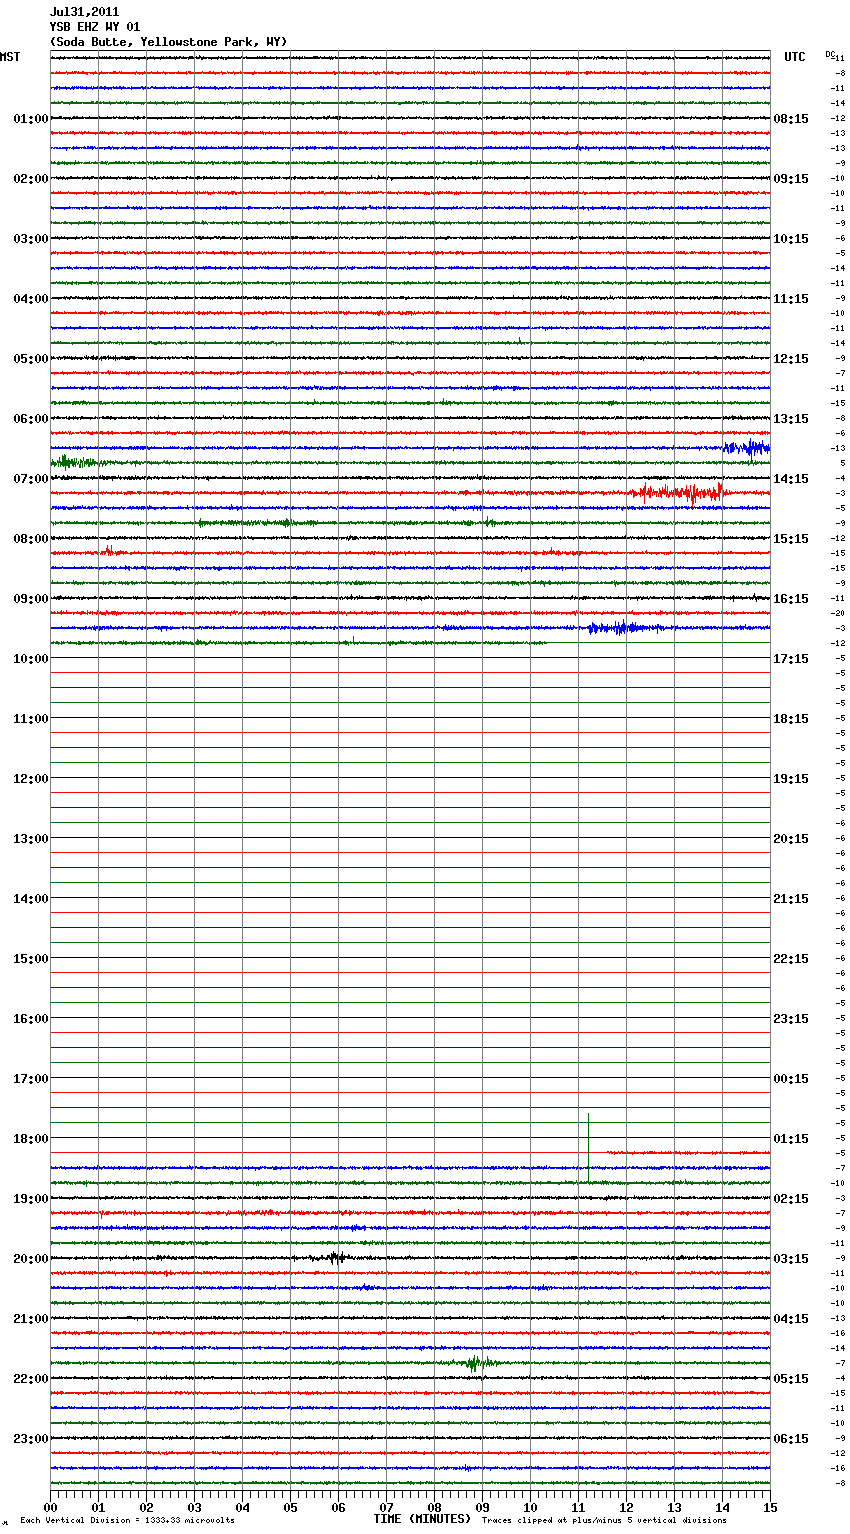Click the red seismic burst on the 07:15 trace
Image resolution: width=850 pixels, height=1534 pixels.
pos(678,492)
